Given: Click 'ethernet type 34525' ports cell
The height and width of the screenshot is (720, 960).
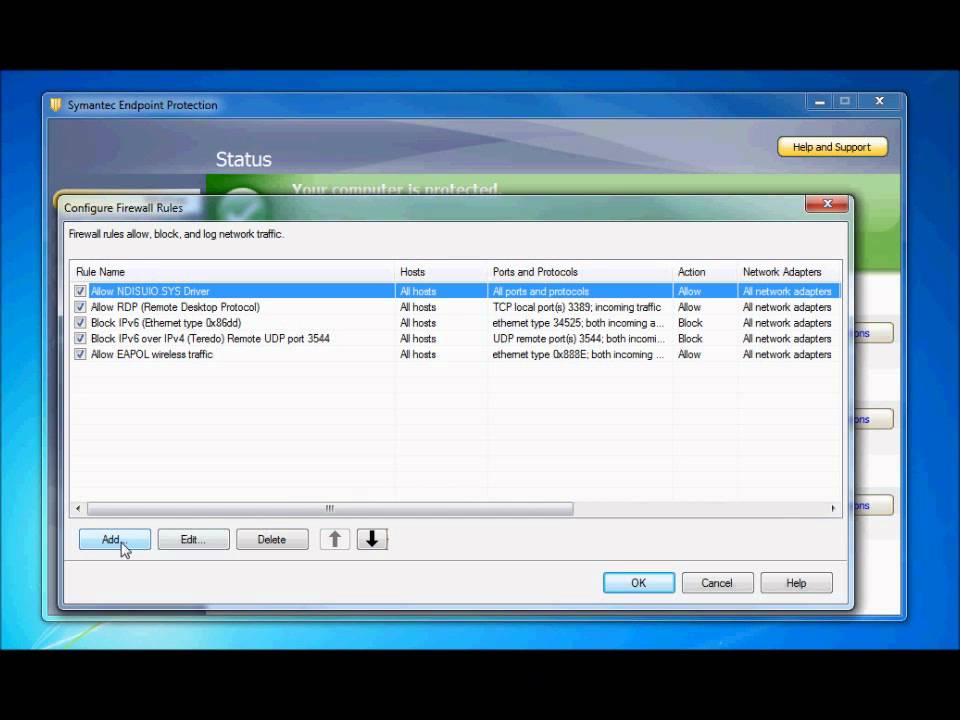Looking at the screenshot, I should tap(578, 323).
